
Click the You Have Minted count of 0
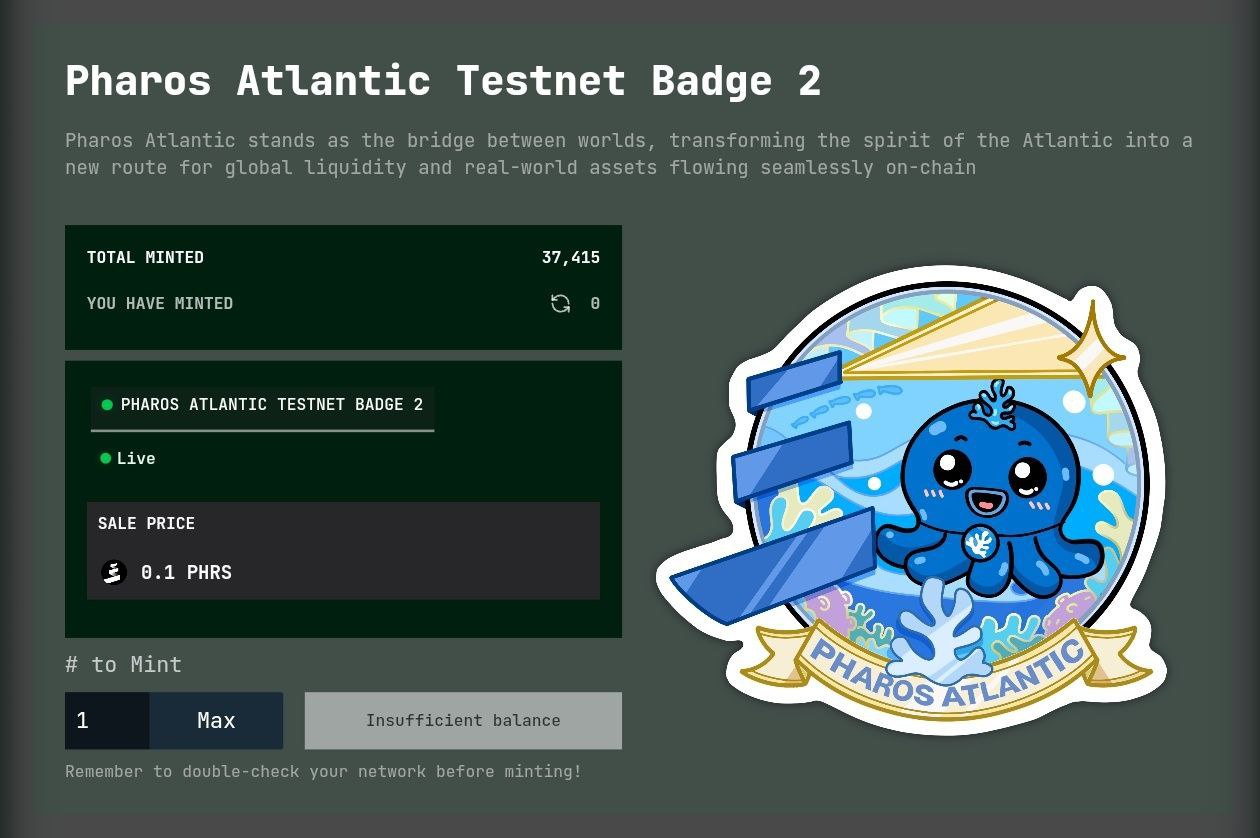point(595,304)
